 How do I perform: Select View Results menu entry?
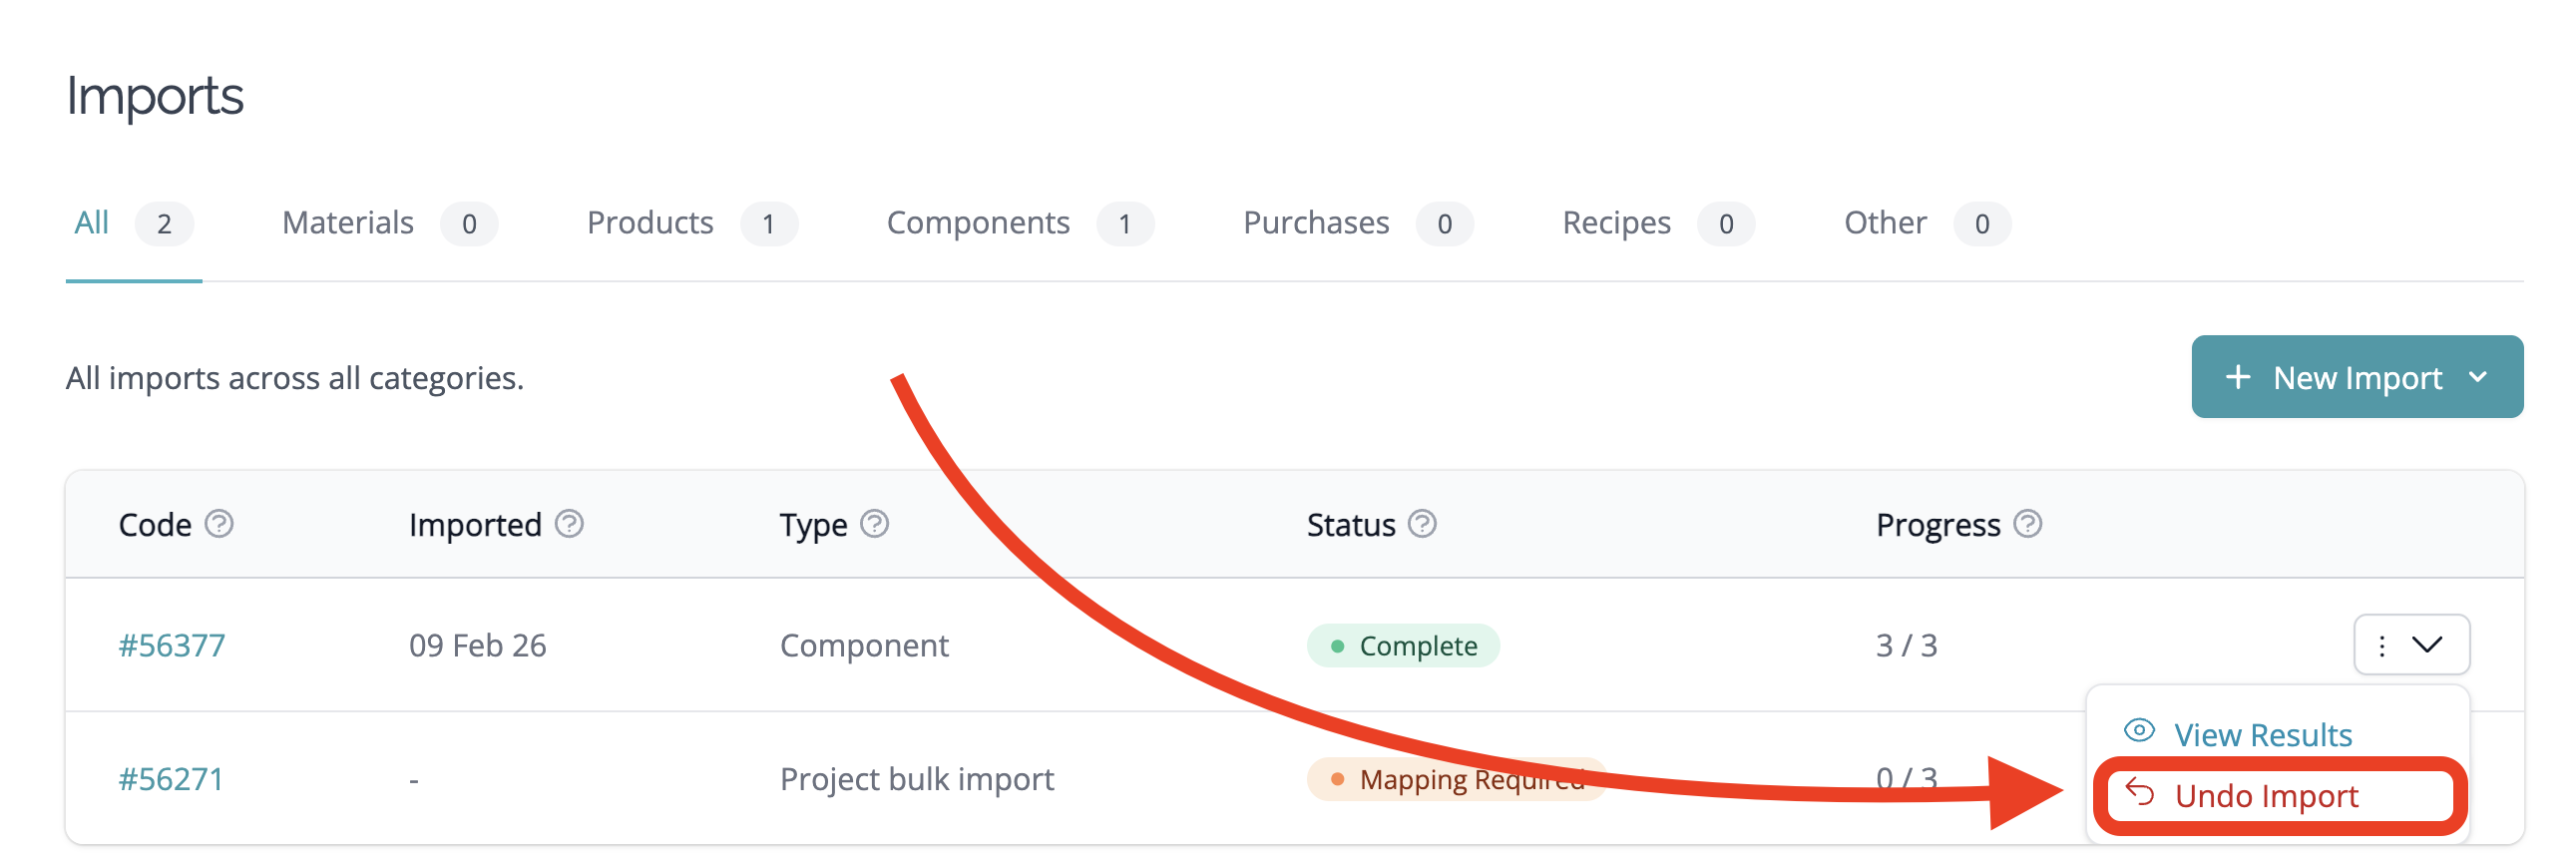click(x=2277, y=734)
